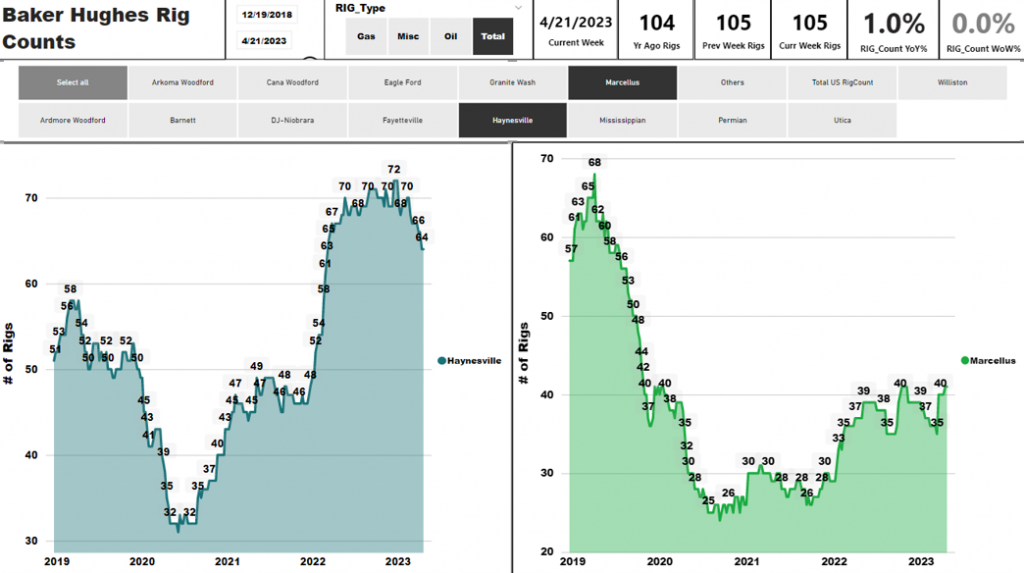Click the 1.0% RIG_Count YoY% card
Screen dimensions: 1024x573
pyautogui.click(x=893, y=30)
